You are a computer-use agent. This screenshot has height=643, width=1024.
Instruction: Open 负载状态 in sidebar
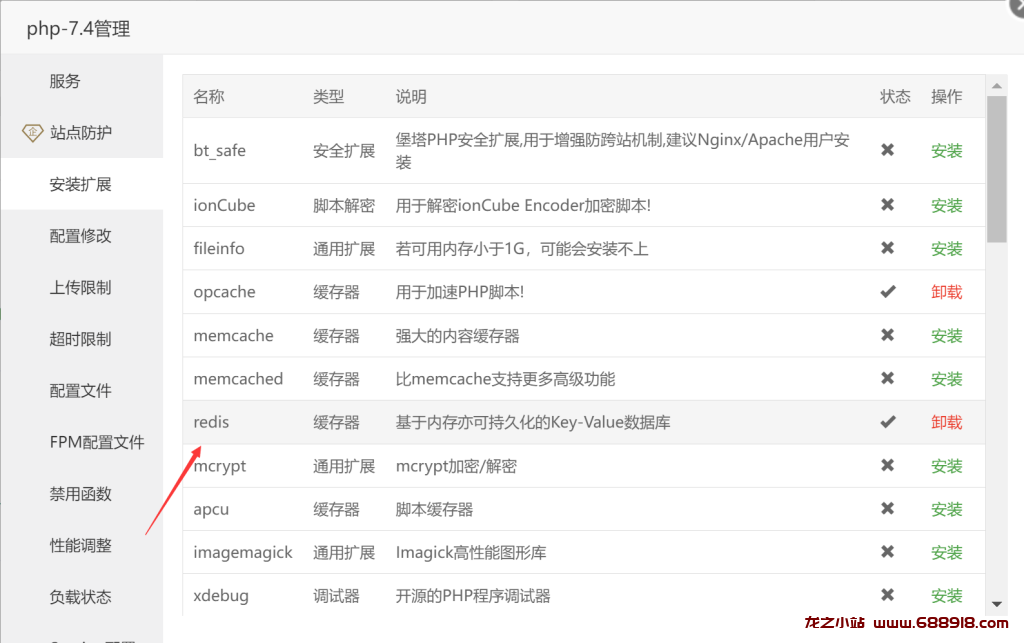(80, 597)
